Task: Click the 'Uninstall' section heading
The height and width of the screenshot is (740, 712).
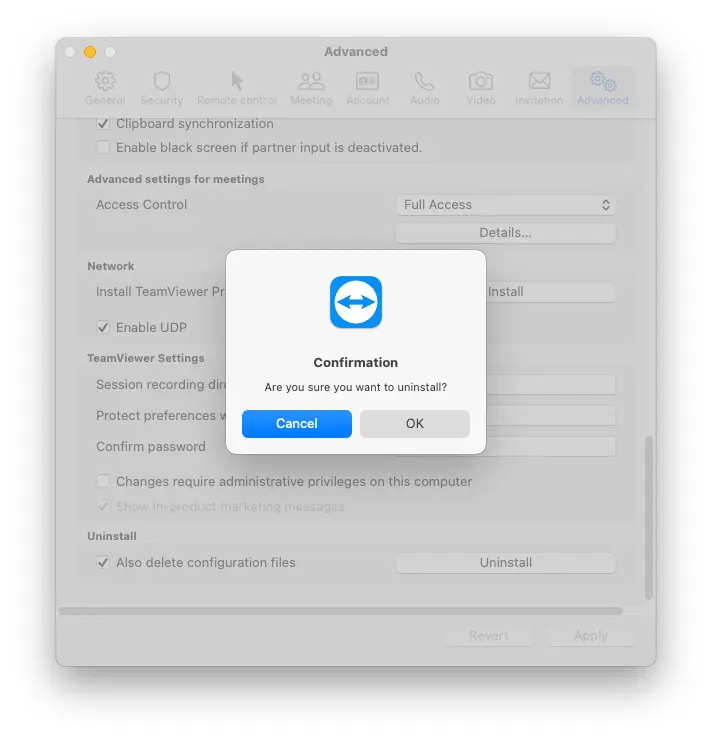Action: coord(112,536)
